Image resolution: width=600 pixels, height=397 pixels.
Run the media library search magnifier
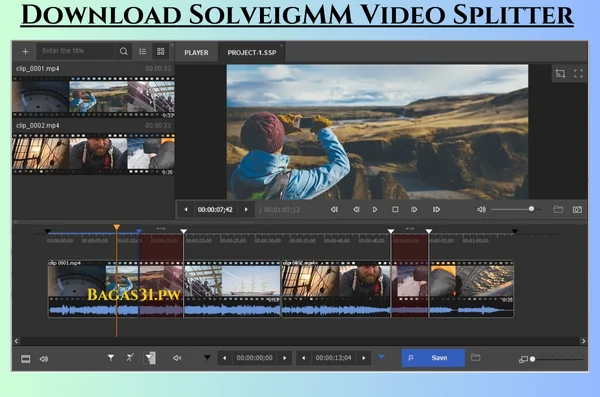click(124, 51)
